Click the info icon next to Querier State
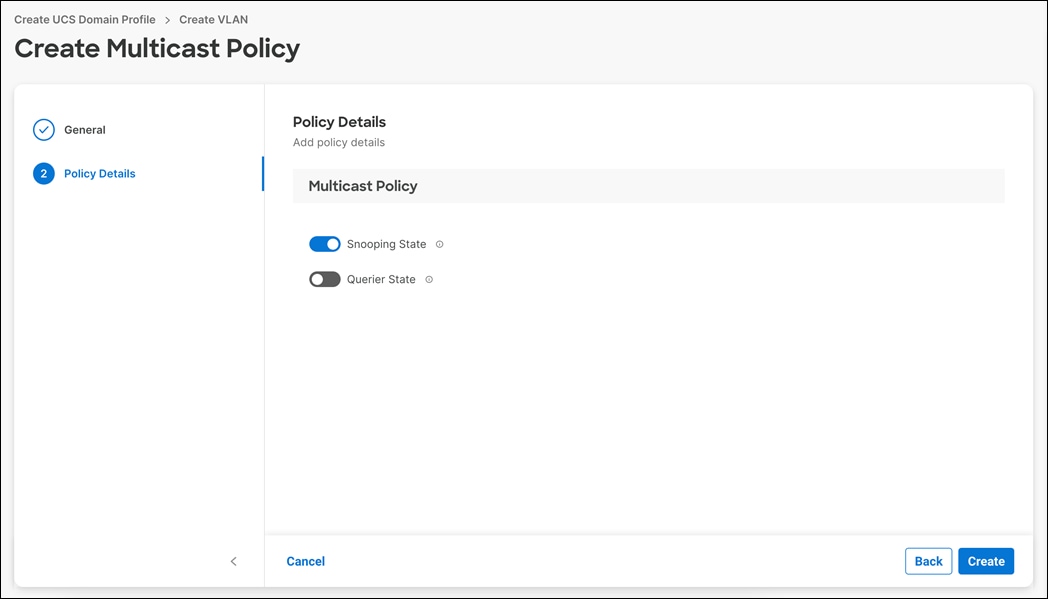The width and height of the screenshot is (1048, 599). 429,279
